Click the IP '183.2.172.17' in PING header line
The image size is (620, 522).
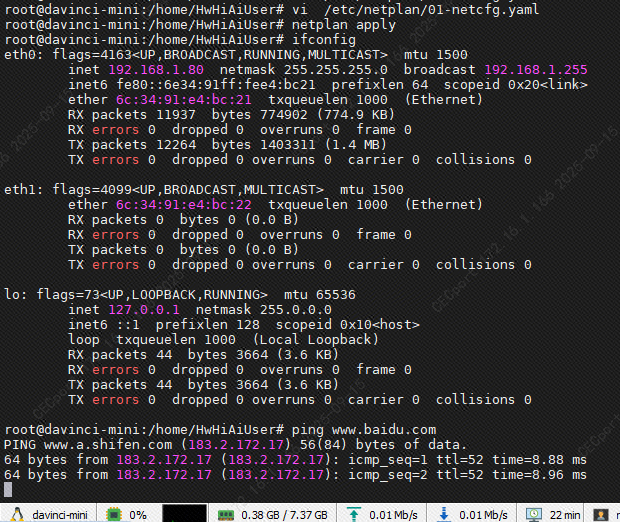236,444
